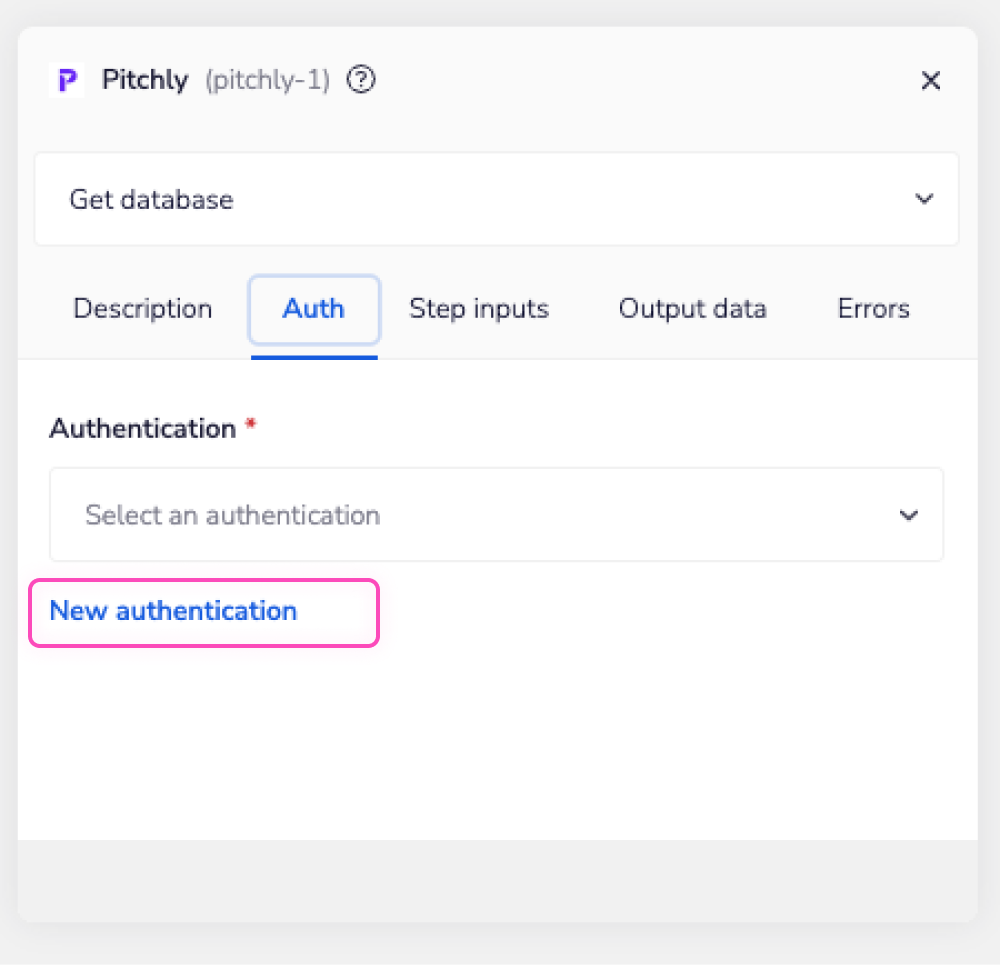
Task: Click the authentication selector chevron icon
Action: tap(909, 515)
